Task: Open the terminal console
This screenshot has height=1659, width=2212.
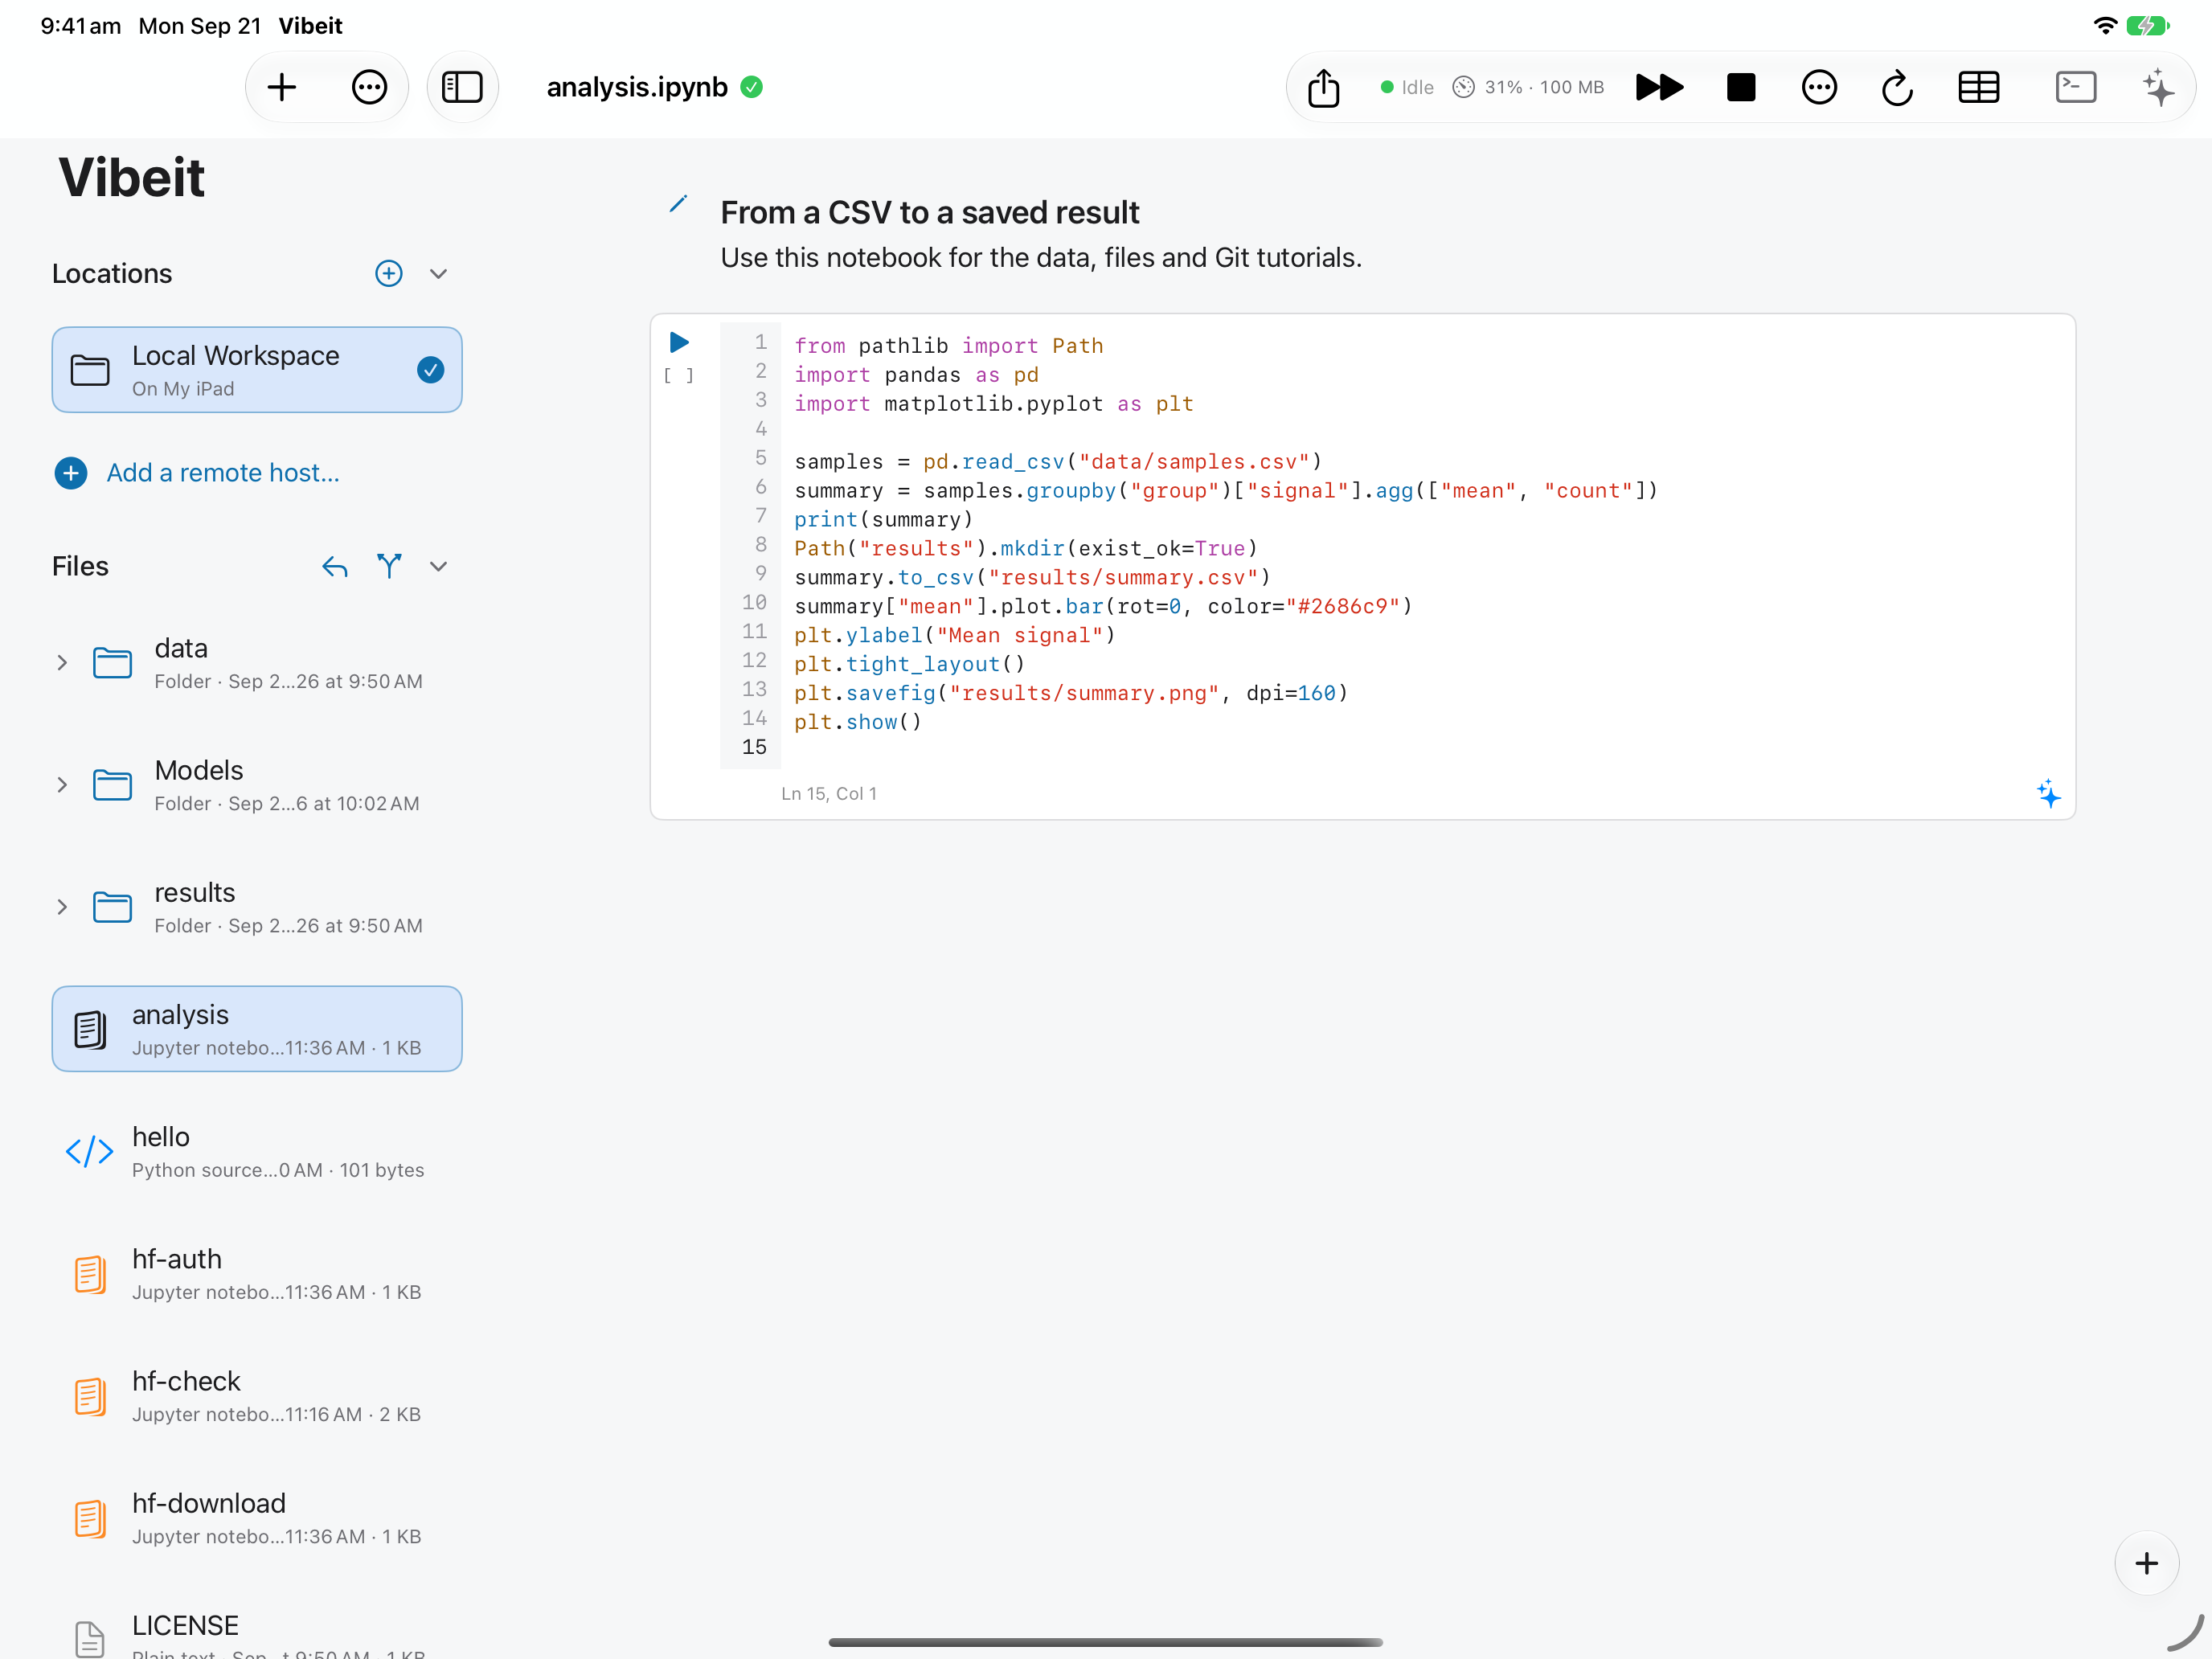Action: [x=2075, y=87]
